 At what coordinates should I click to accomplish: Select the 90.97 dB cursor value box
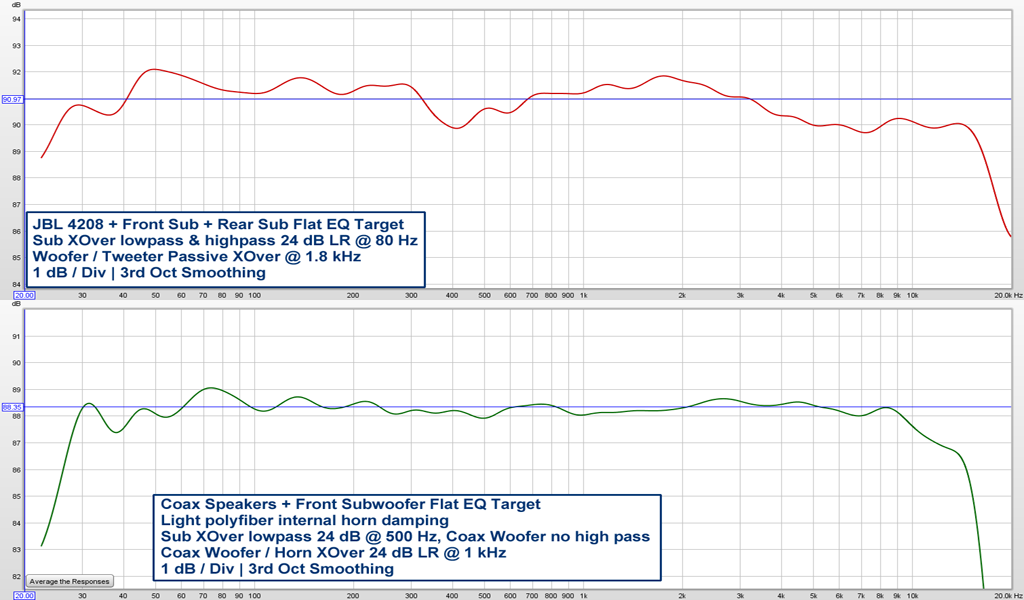[12, 99]
